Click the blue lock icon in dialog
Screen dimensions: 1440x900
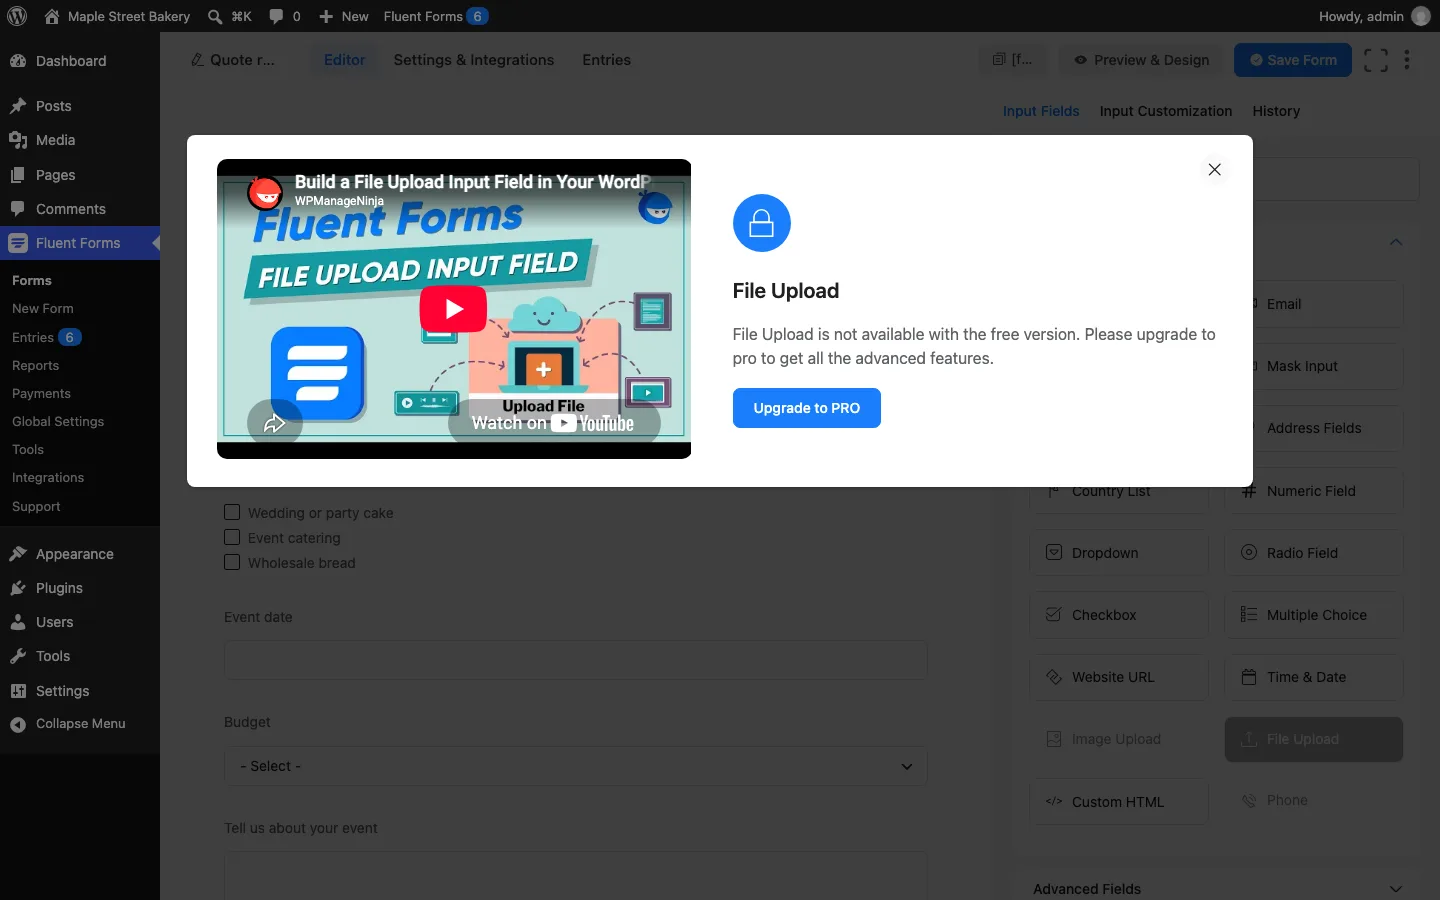[x=762, y=223]
